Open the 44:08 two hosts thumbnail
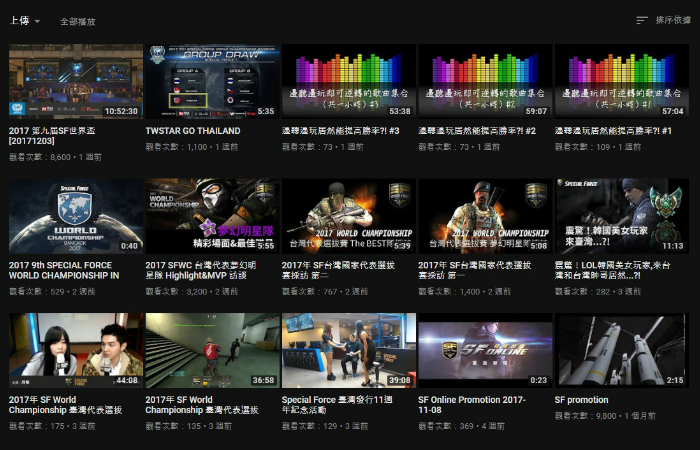The height and width of the screenshot is (450, 700). [x=76, y=350]
